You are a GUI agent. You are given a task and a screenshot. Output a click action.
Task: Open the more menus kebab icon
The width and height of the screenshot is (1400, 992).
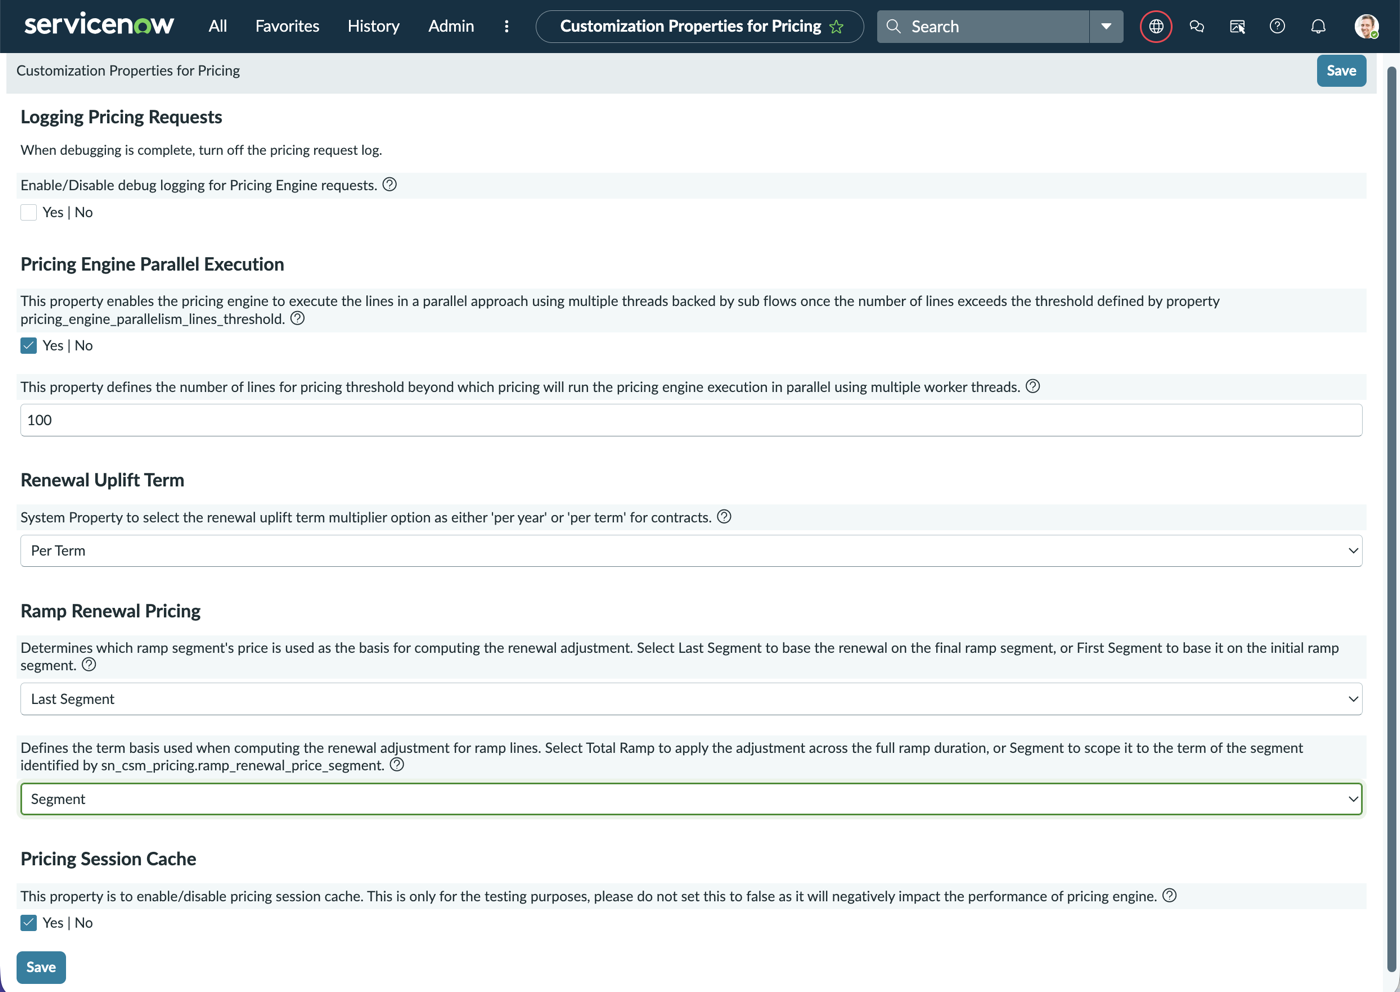507,26
